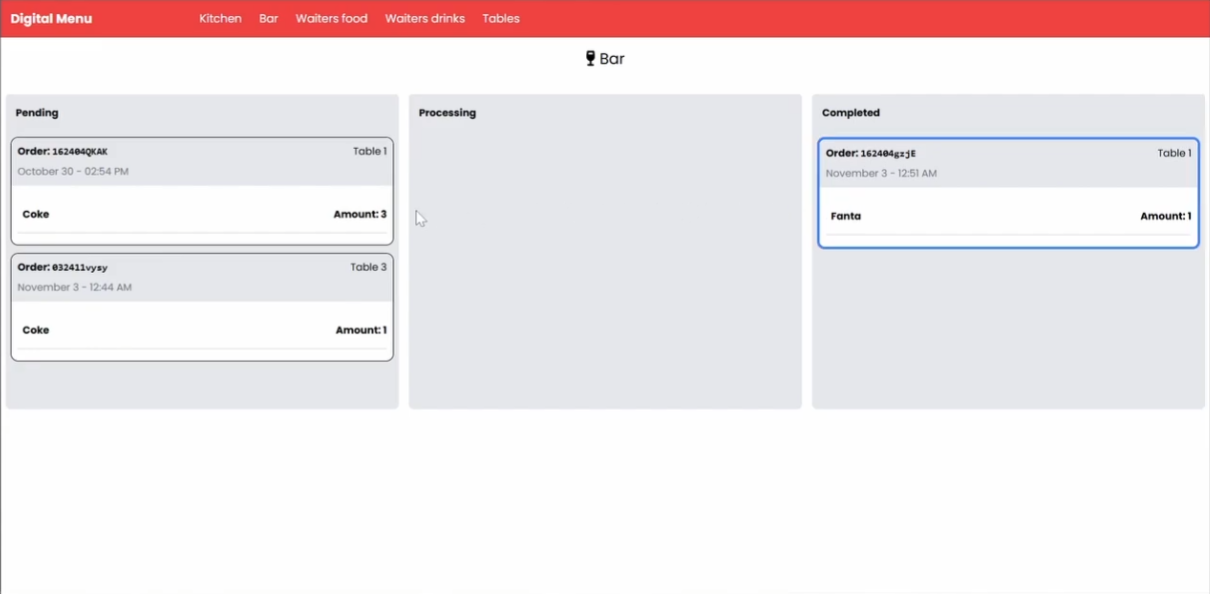This screenshot has width=1210, height=594.
Task: Click the Fanta item in completed order
Action: 845,216
